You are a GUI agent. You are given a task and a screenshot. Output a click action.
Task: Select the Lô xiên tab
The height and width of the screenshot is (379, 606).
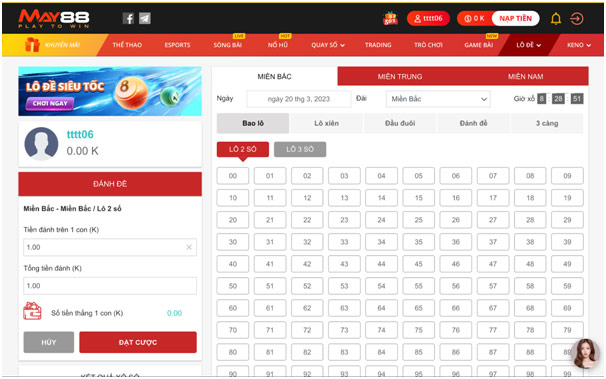tap(326, 123)
